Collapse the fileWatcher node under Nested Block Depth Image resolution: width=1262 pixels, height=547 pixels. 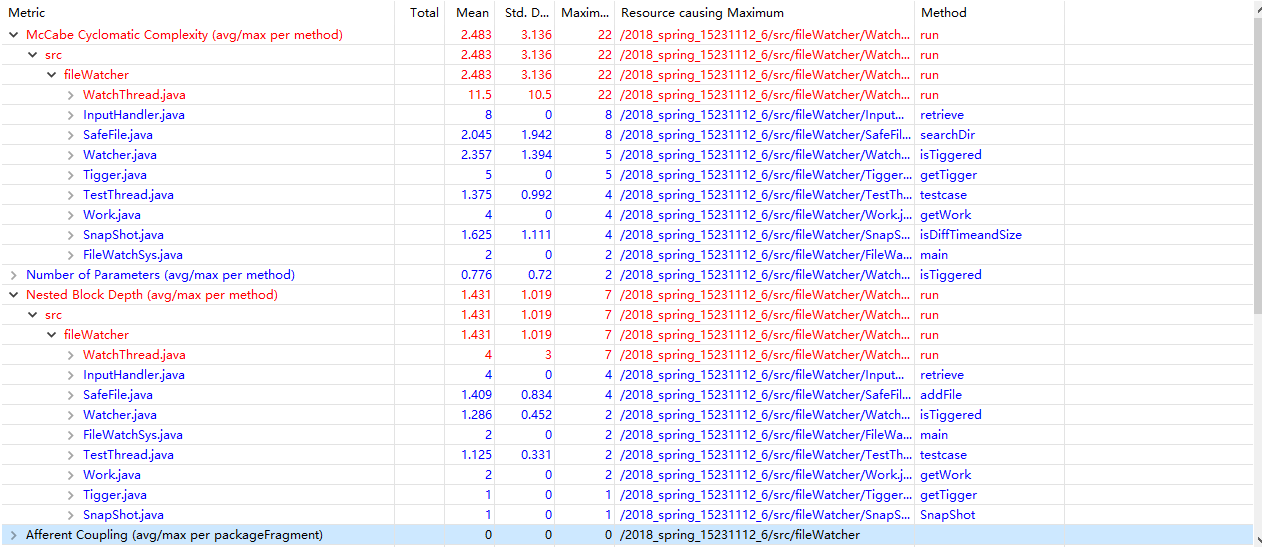(x=51, y=335)
